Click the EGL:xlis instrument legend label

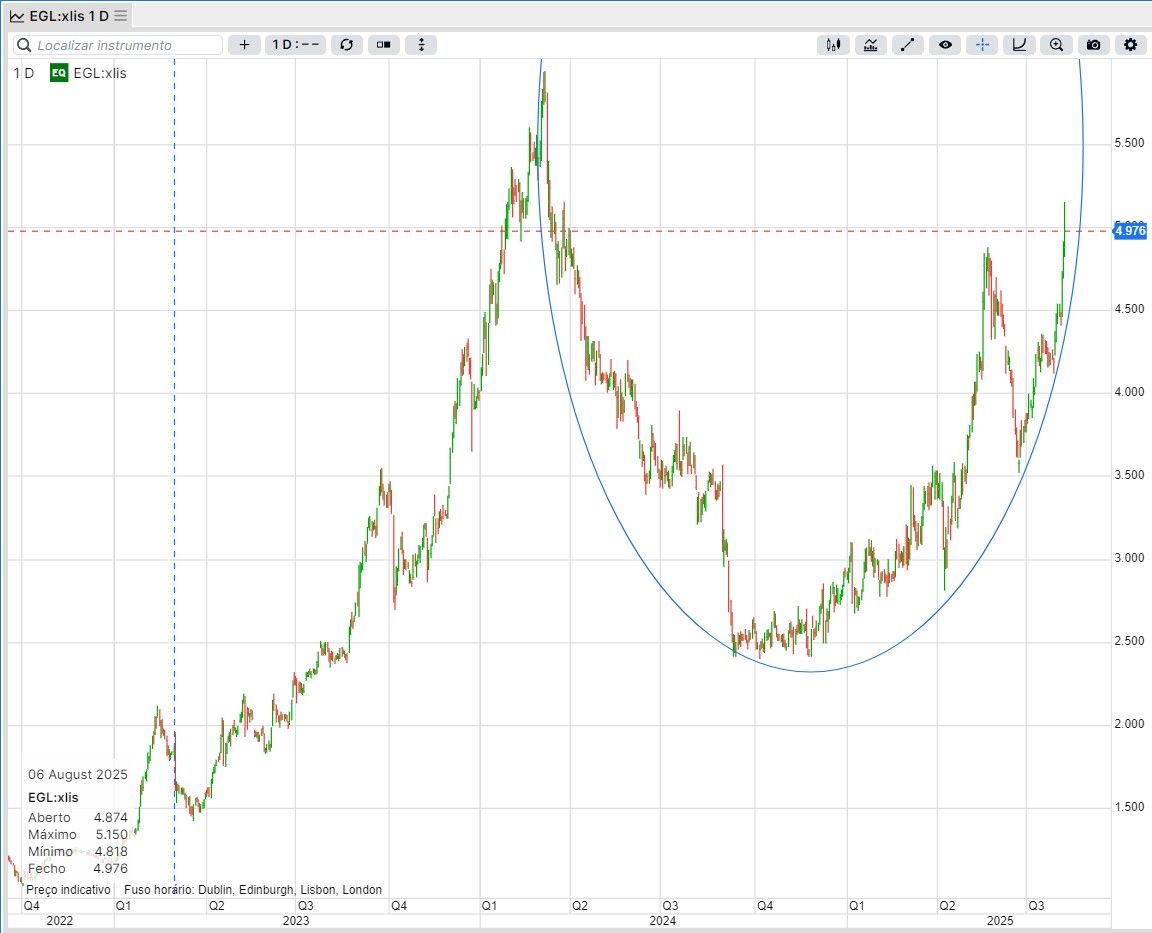100,73
